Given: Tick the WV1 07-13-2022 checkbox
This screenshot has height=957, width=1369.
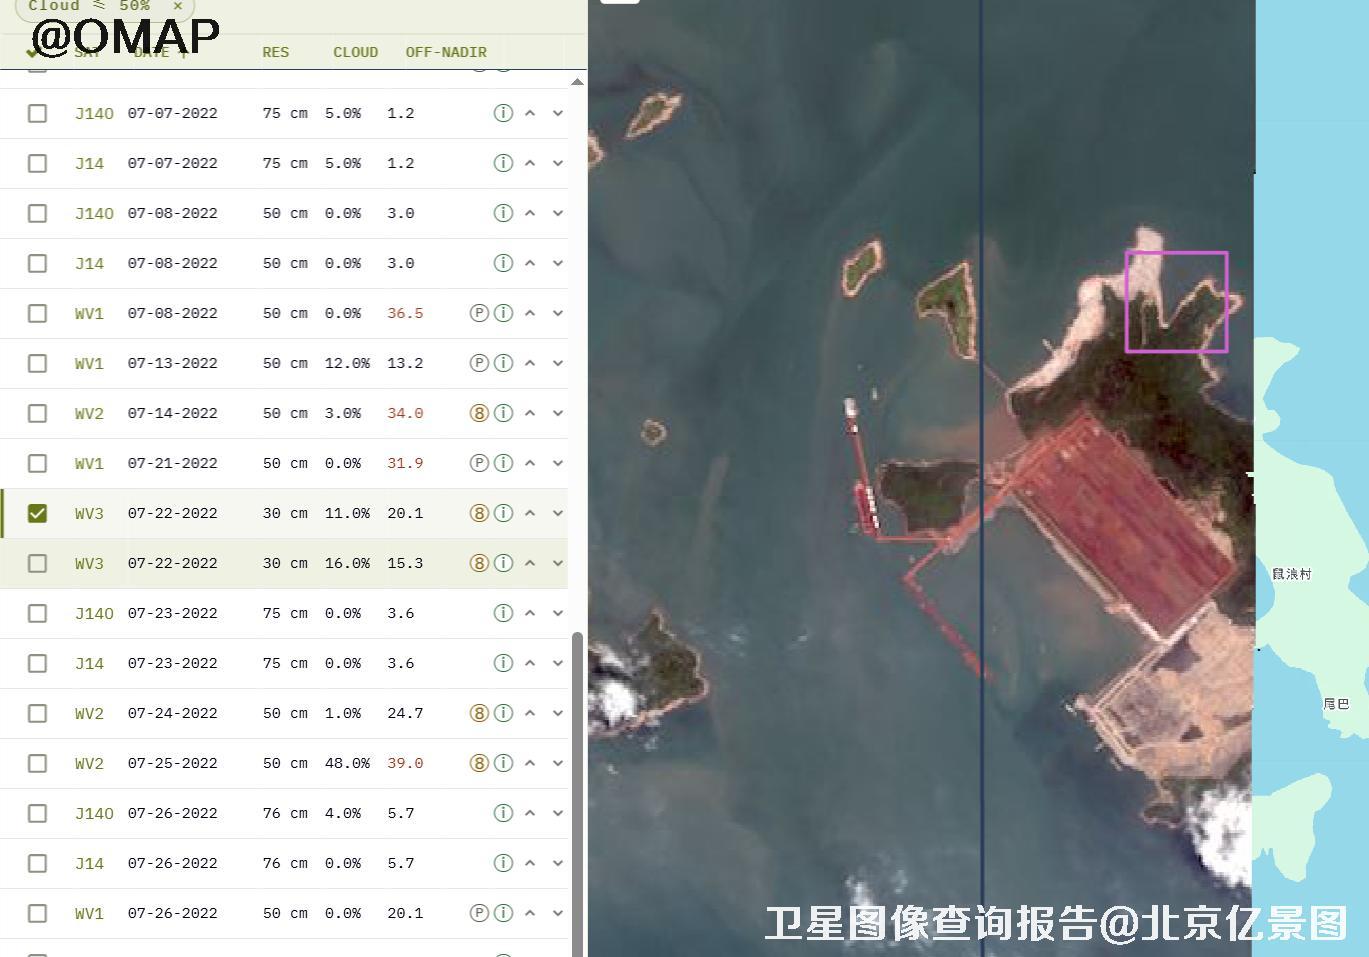Looking at the screenshot, I should (x=37, y=363).
